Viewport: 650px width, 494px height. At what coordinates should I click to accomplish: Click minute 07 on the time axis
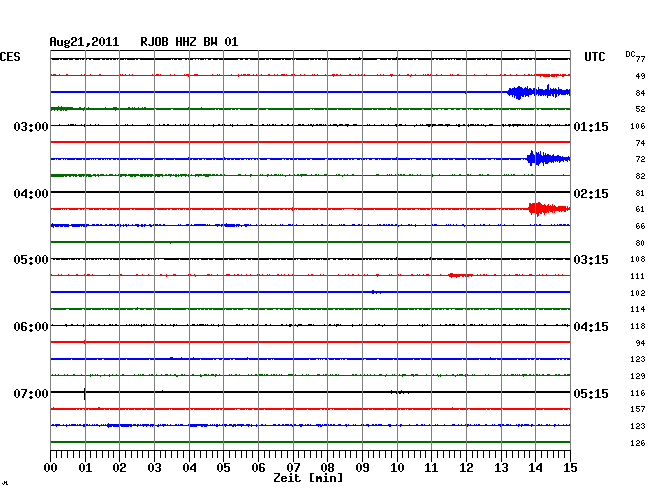click(293, 468)
